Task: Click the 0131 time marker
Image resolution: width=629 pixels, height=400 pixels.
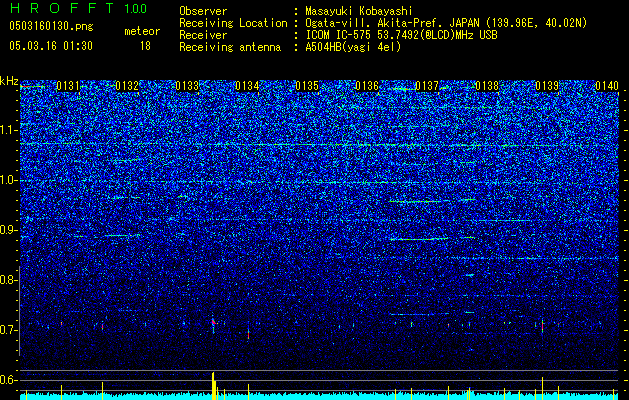Action: point(68,86)
